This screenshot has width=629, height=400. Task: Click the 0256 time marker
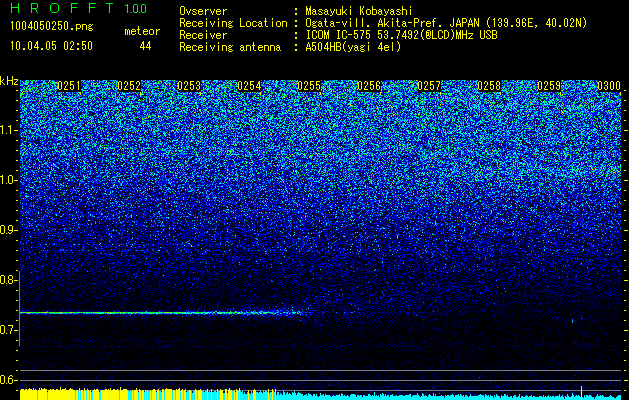pos(369,86)
